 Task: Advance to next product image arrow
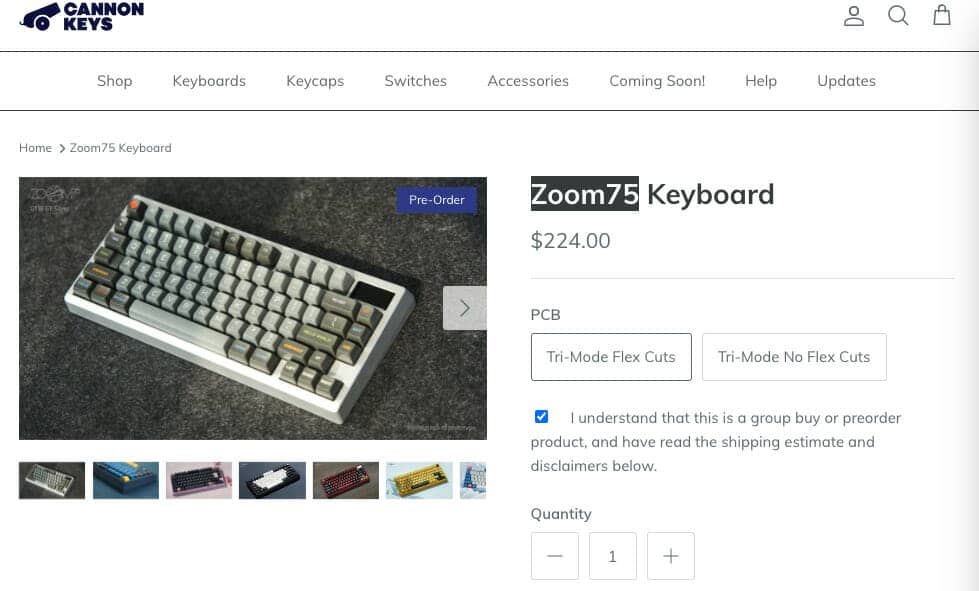point(464,308)
